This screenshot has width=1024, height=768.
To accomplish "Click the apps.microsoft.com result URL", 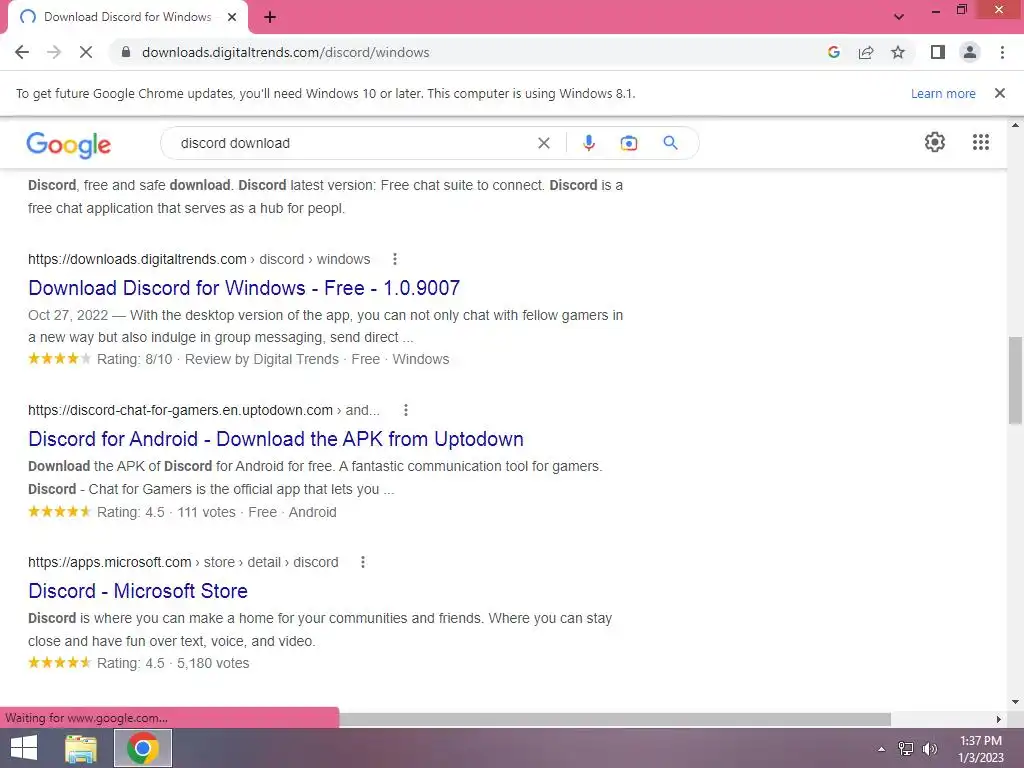I will pos(183,562).
